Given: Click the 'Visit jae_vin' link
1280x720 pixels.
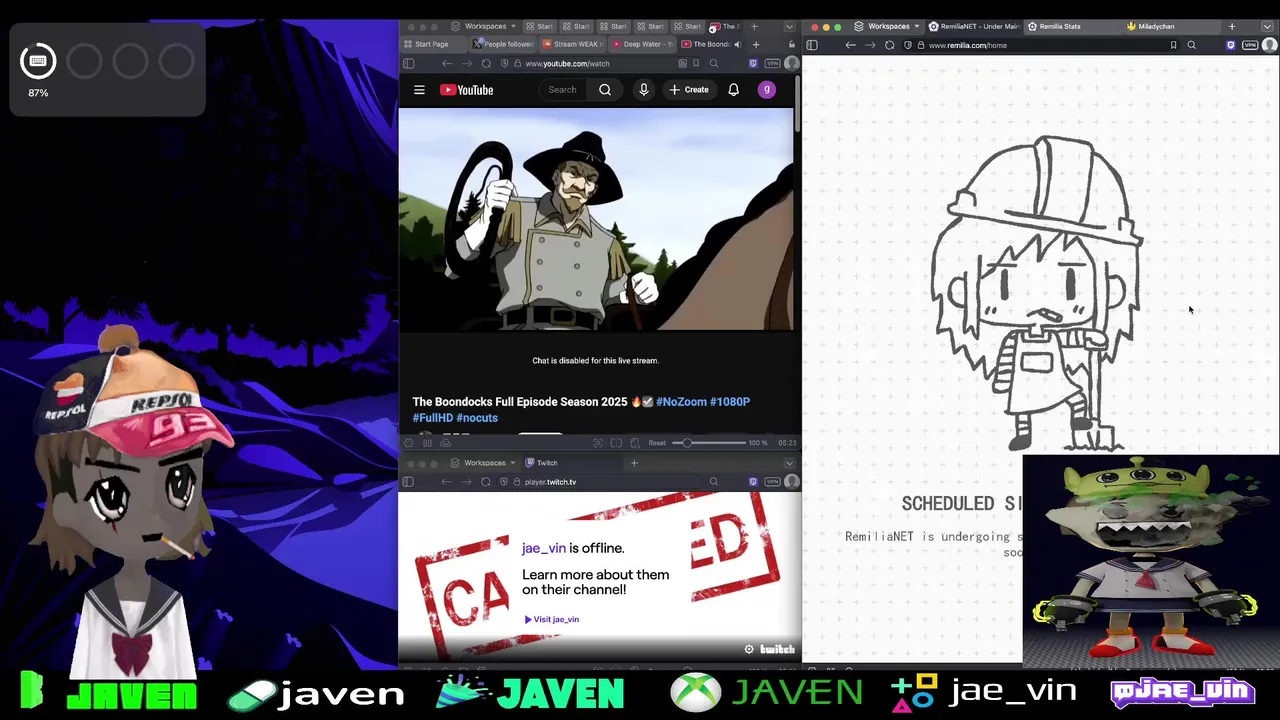Looking at the screenshot, I should click(552, 619).
